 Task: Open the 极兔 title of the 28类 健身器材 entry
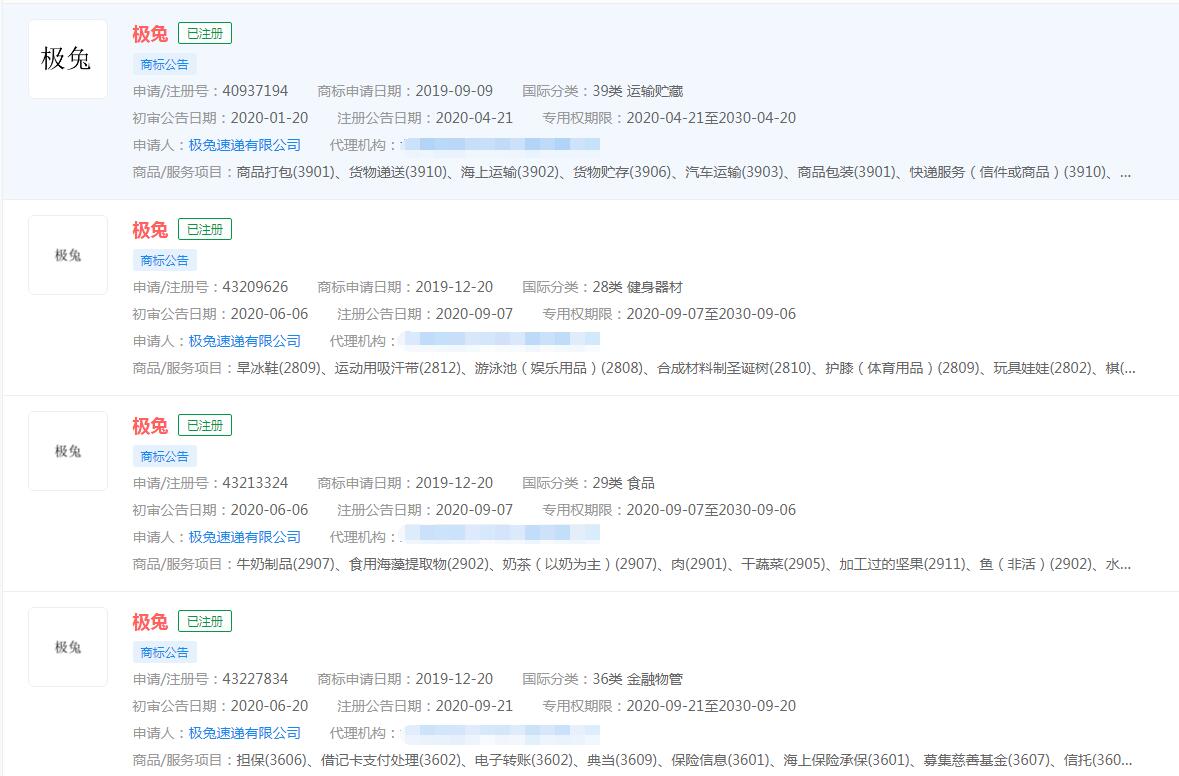coord(150,230)
